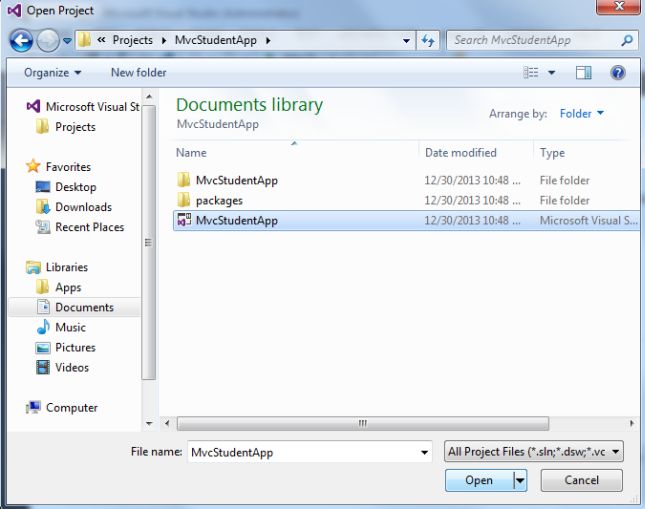Viewport: 645px width, 509px height.
Task: Close the Open Project dialog
Action: click(x=618, y=7)
